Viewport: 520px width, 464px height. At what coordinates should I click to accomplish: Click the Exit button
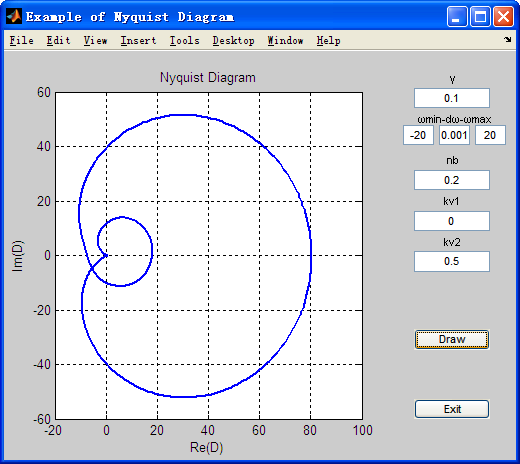[452, 409]
